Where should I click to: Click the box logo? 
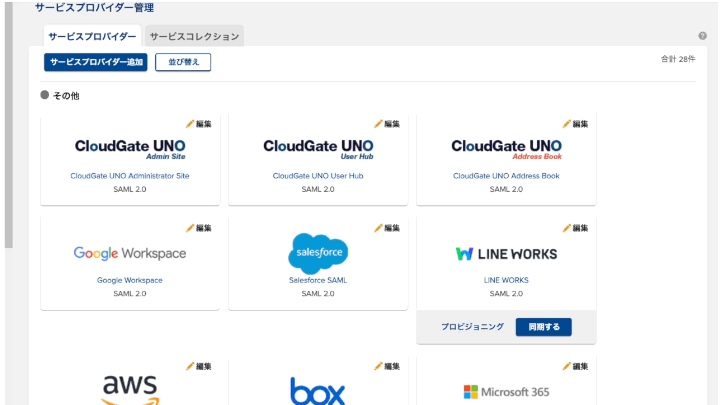[318, 391]
